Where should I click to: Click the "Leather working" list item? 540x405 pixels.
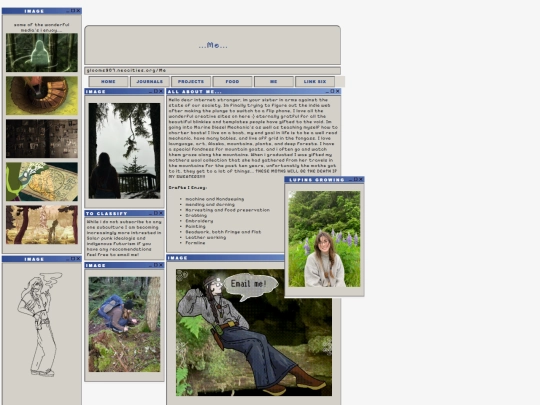[x=206, y=238]
